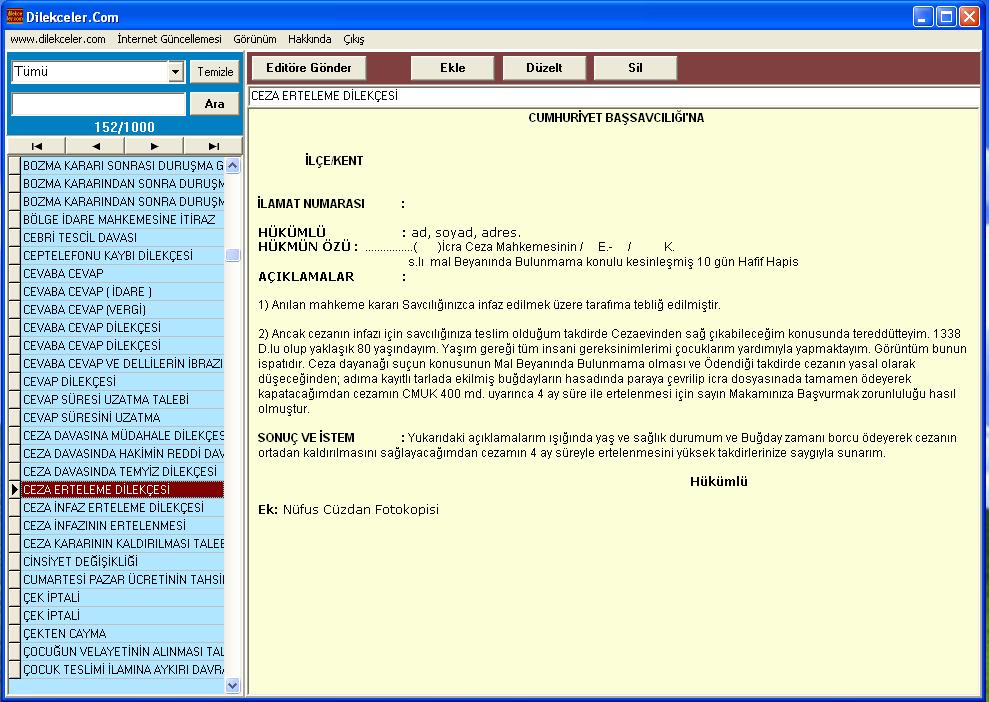Open the Tümü category dropdown
989x702 pixels.
(x=176, y=72)
